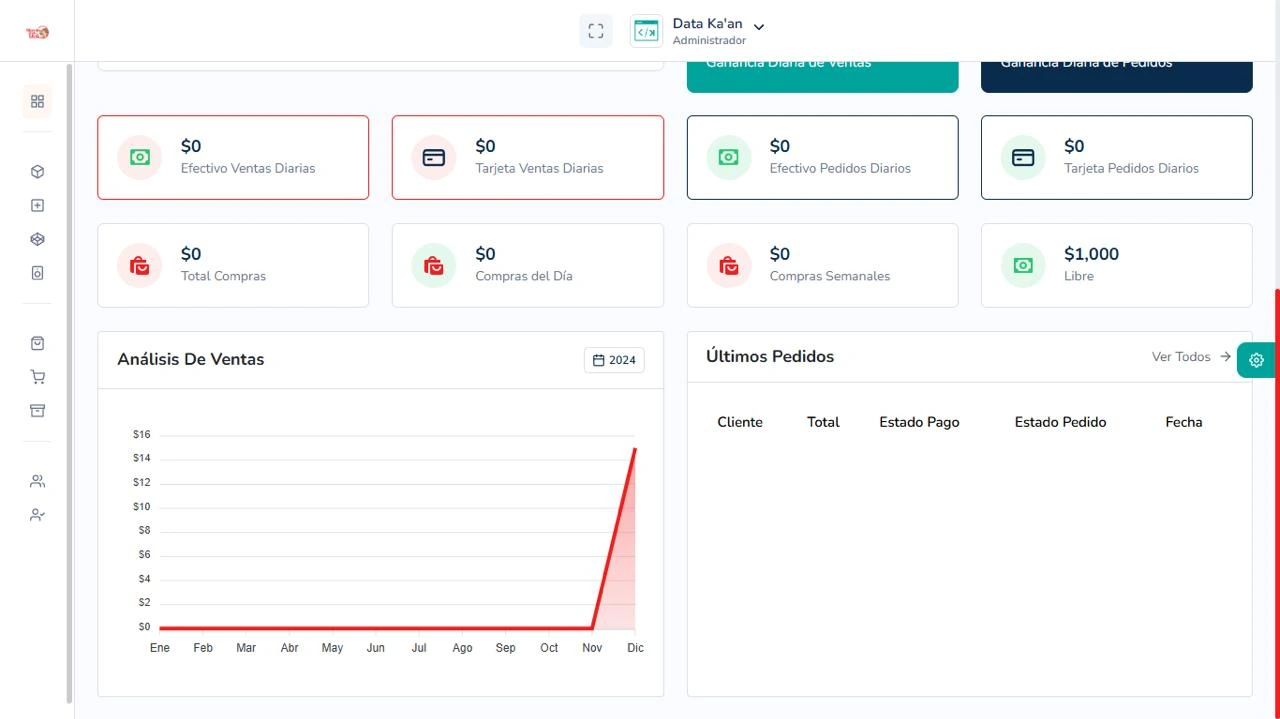
Task: Click the Ver Todos link
Action: click(1190, 357)
